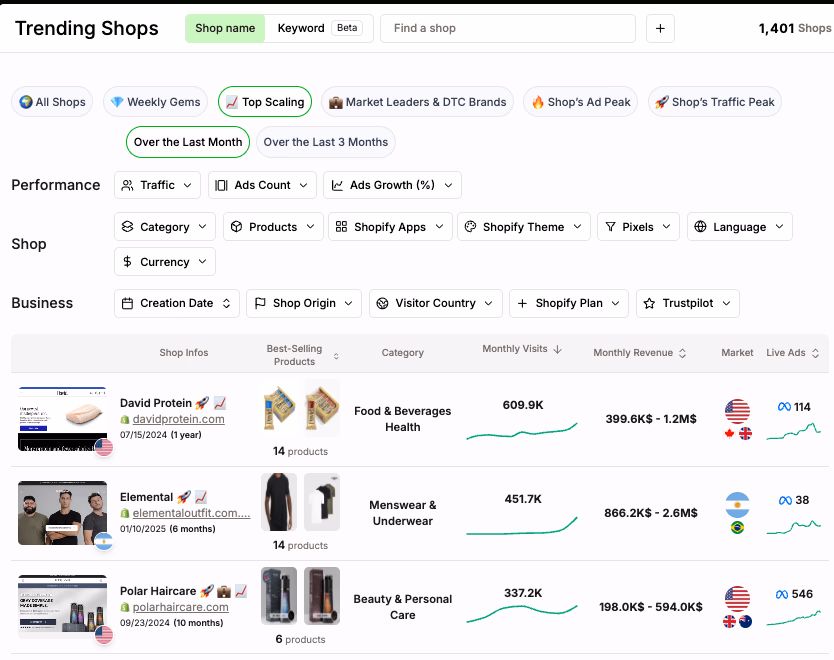Click the Find a shop search field
This screenshot has height=660, width=834.
[x=507, y=28]
